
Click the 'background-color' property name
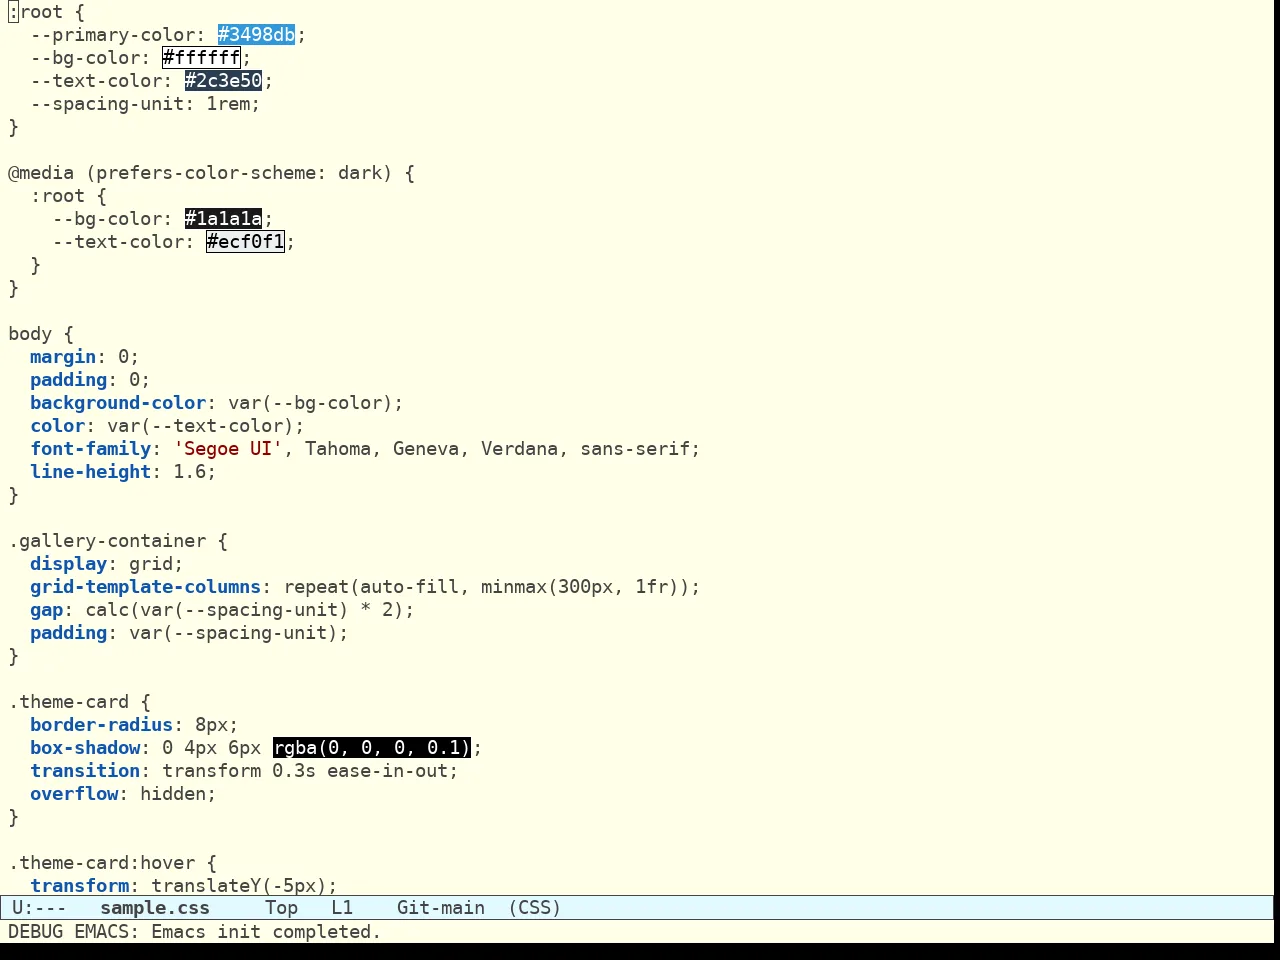click(x=118, y=403)
